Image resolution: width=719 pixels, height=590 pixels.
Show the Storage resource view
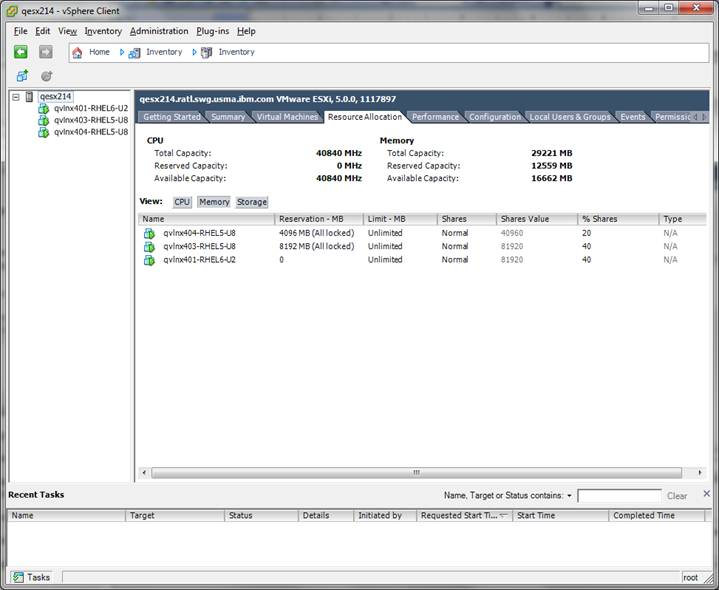tap(252, 202)
